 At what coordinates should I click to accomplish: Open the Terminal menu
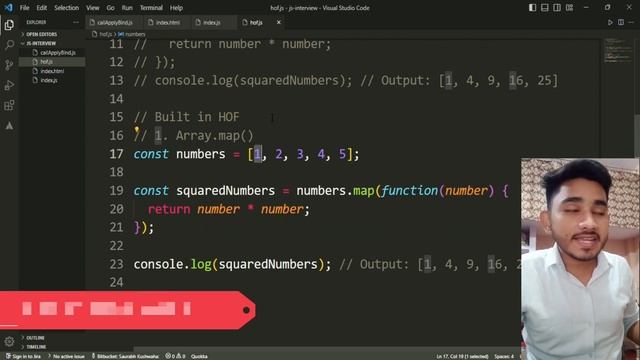coord(151,8)
